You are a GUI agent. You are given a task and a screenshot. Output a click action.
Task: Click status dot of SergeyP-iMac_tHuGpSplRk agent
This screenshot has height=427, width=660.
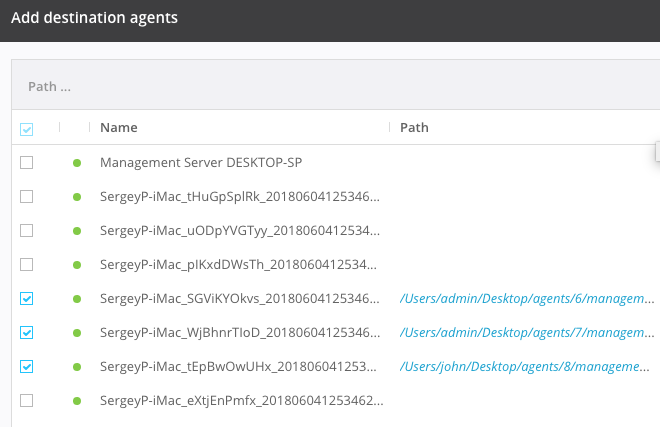coord(77,196)
